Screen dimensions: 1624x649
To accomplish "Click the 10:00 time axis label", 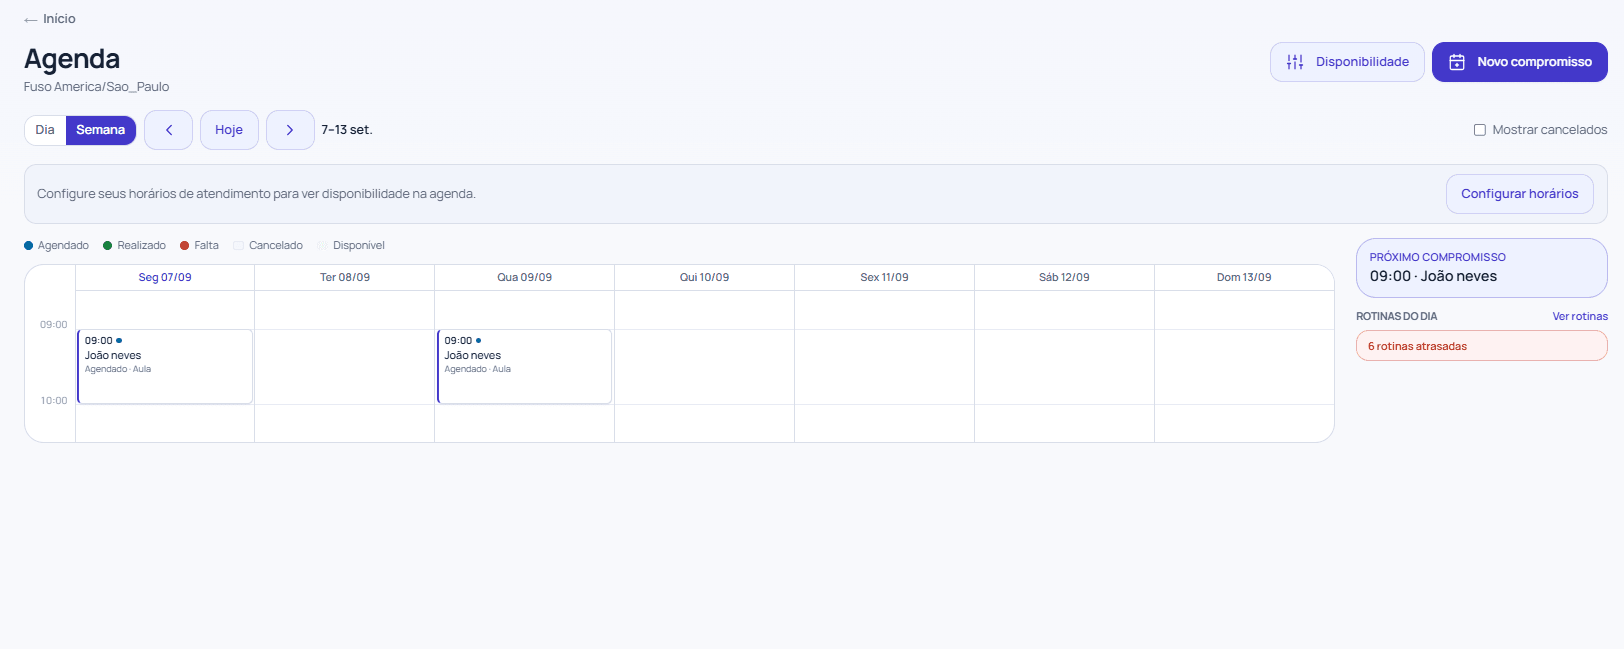I will click(x=54, y=401).
